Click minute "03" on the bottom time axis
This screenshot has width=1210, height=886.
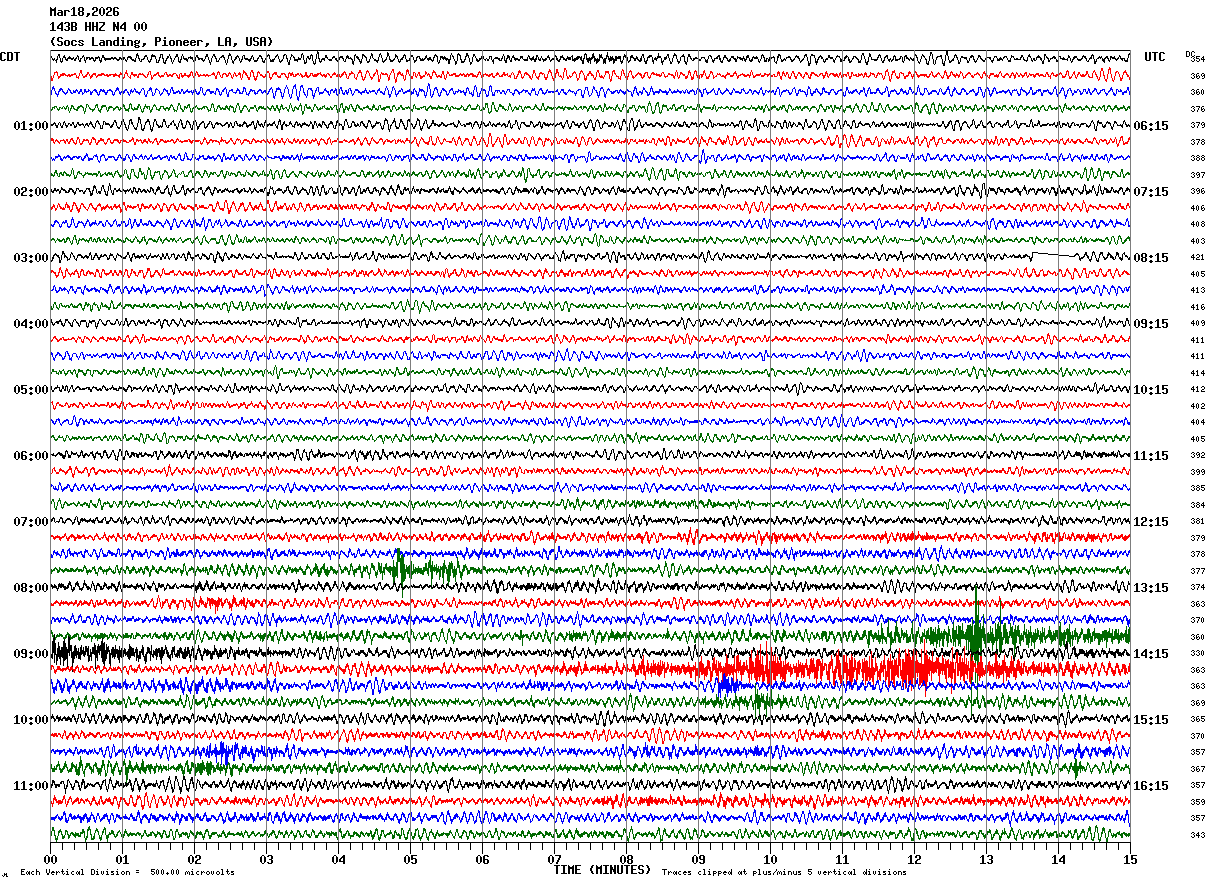tap(266, 859)
